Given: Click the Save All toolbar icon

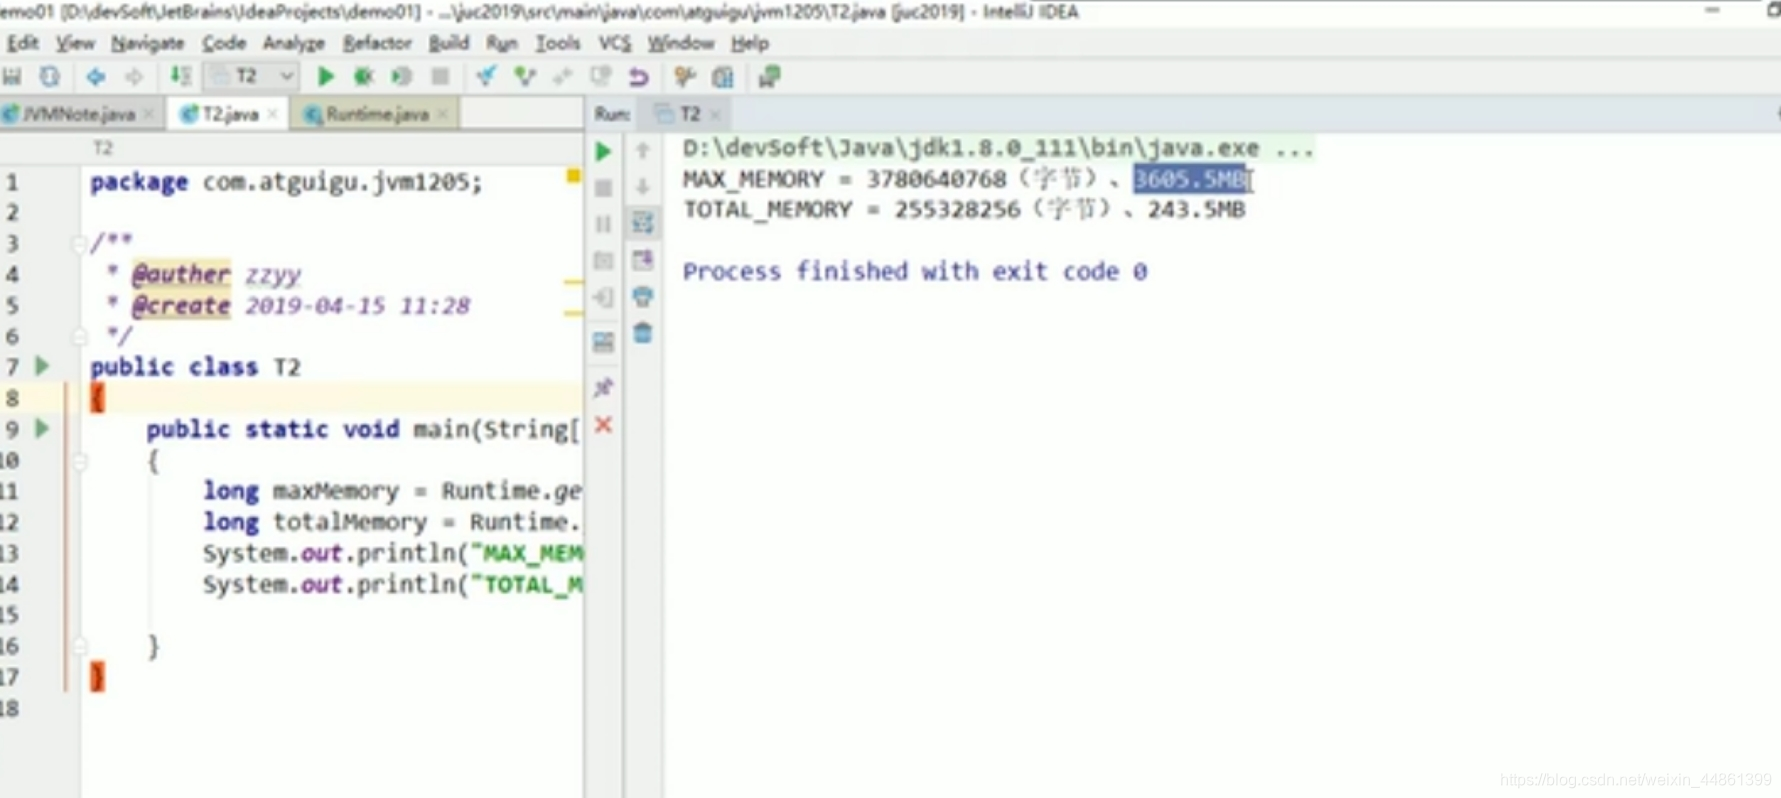Looking at the screenshot, I should tap(13, 77).
